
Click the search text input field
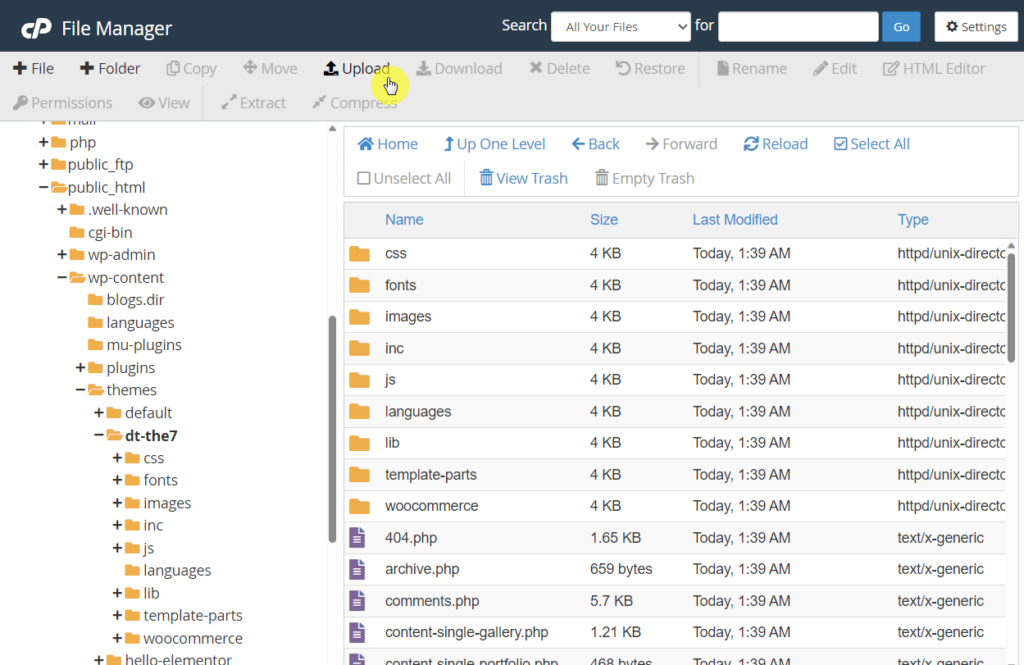click(798, 27)
